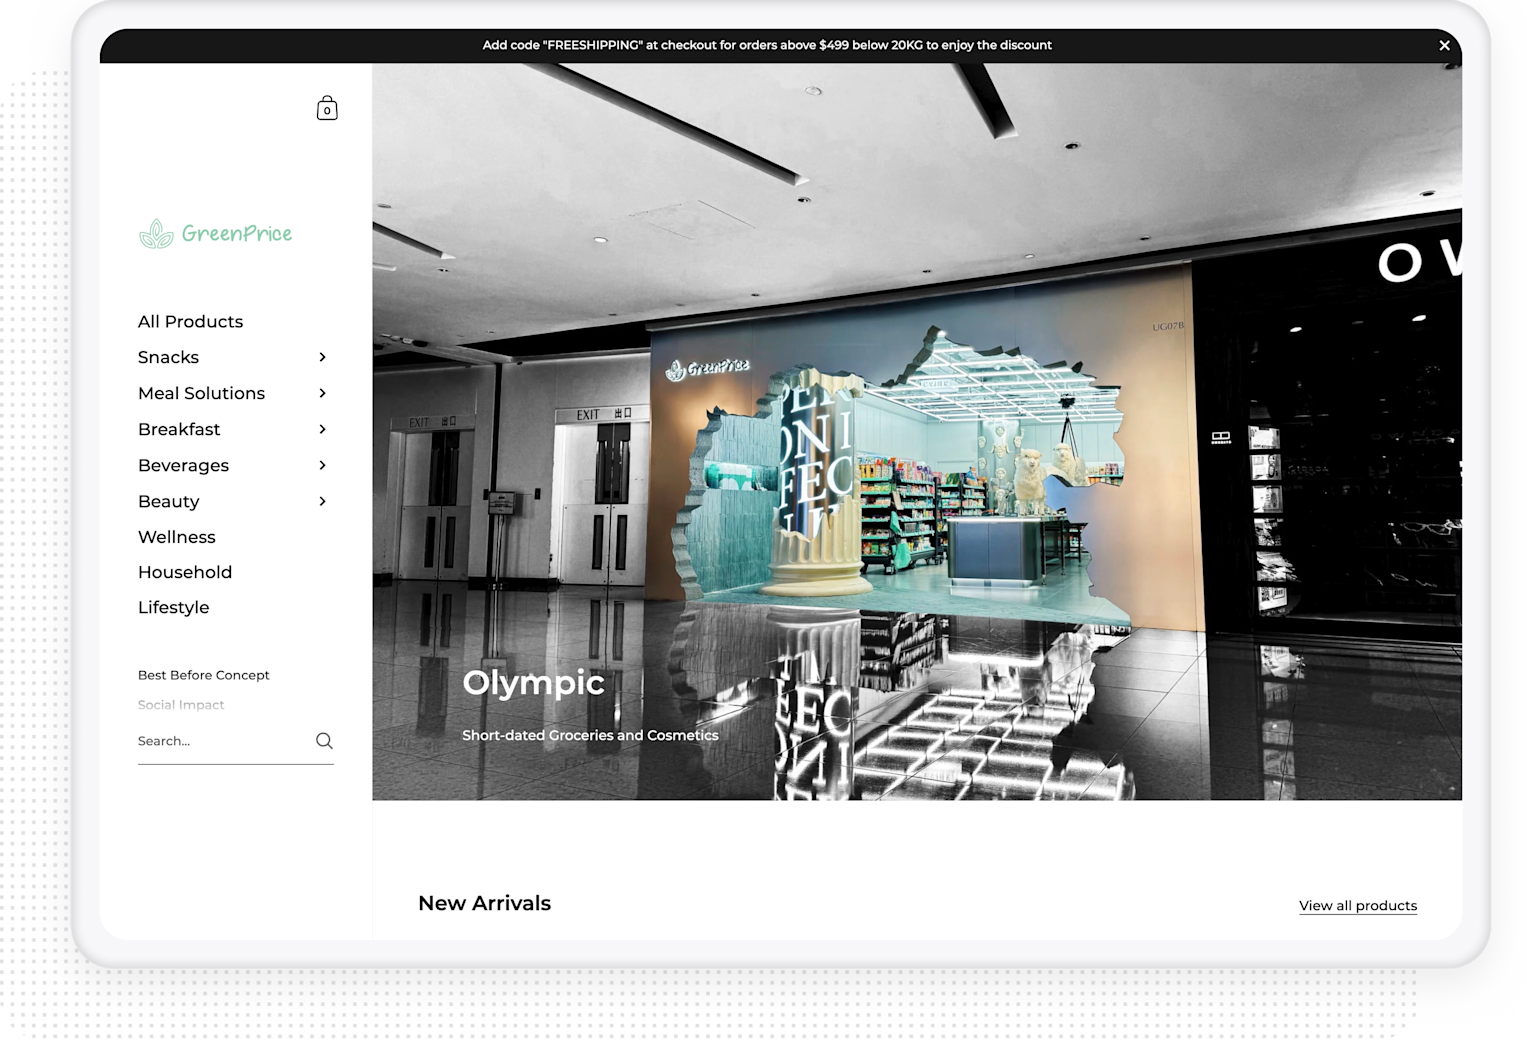Click the Olympic hero heading
1527x1040 pixels.
[533, 683]
